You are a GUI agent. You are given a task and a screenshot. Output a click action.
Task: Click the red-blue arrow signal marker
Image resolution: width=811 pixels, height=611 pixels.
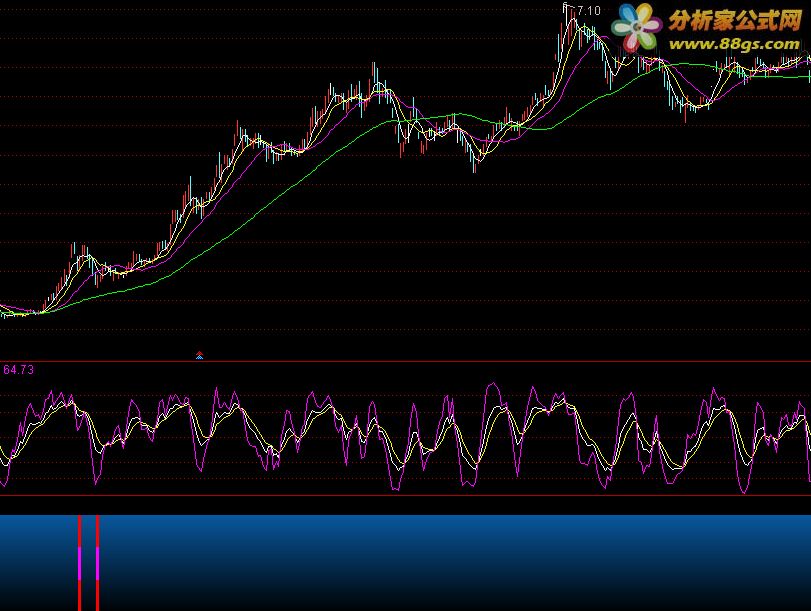(200, 355)
